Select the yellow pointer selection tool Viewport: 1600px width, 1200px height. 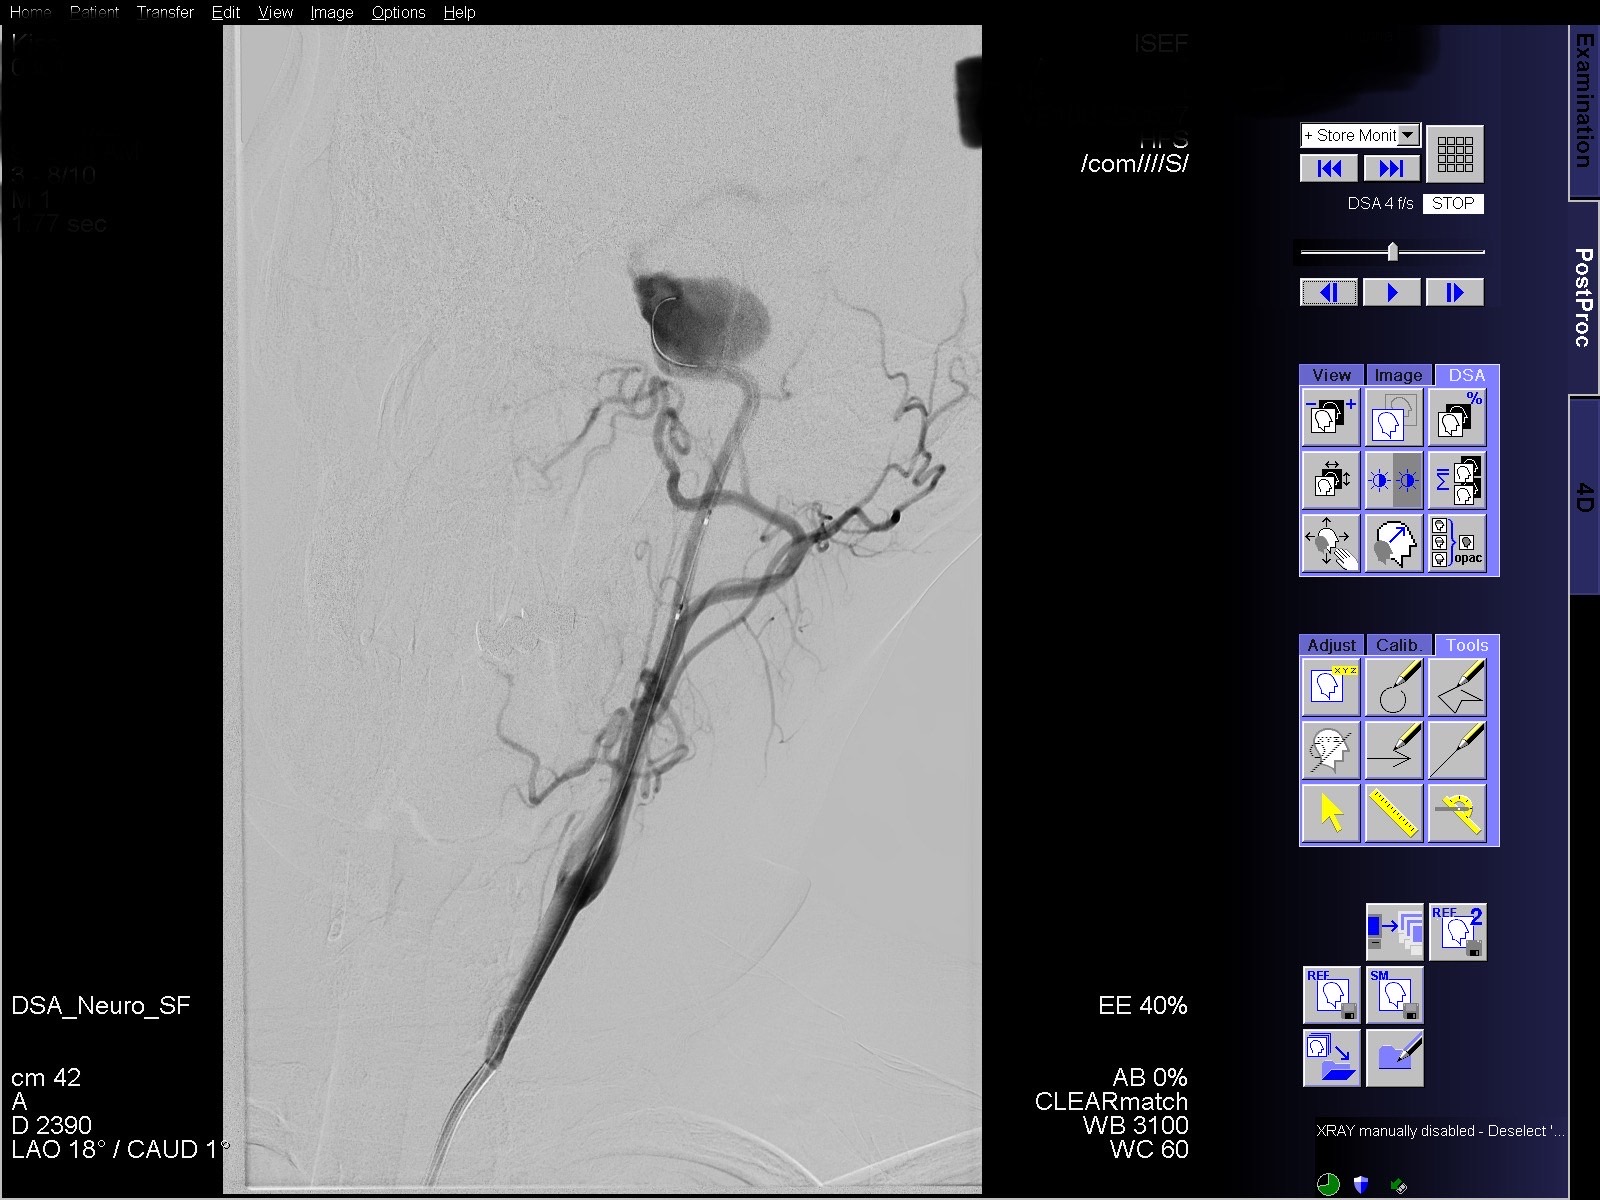1330,812
